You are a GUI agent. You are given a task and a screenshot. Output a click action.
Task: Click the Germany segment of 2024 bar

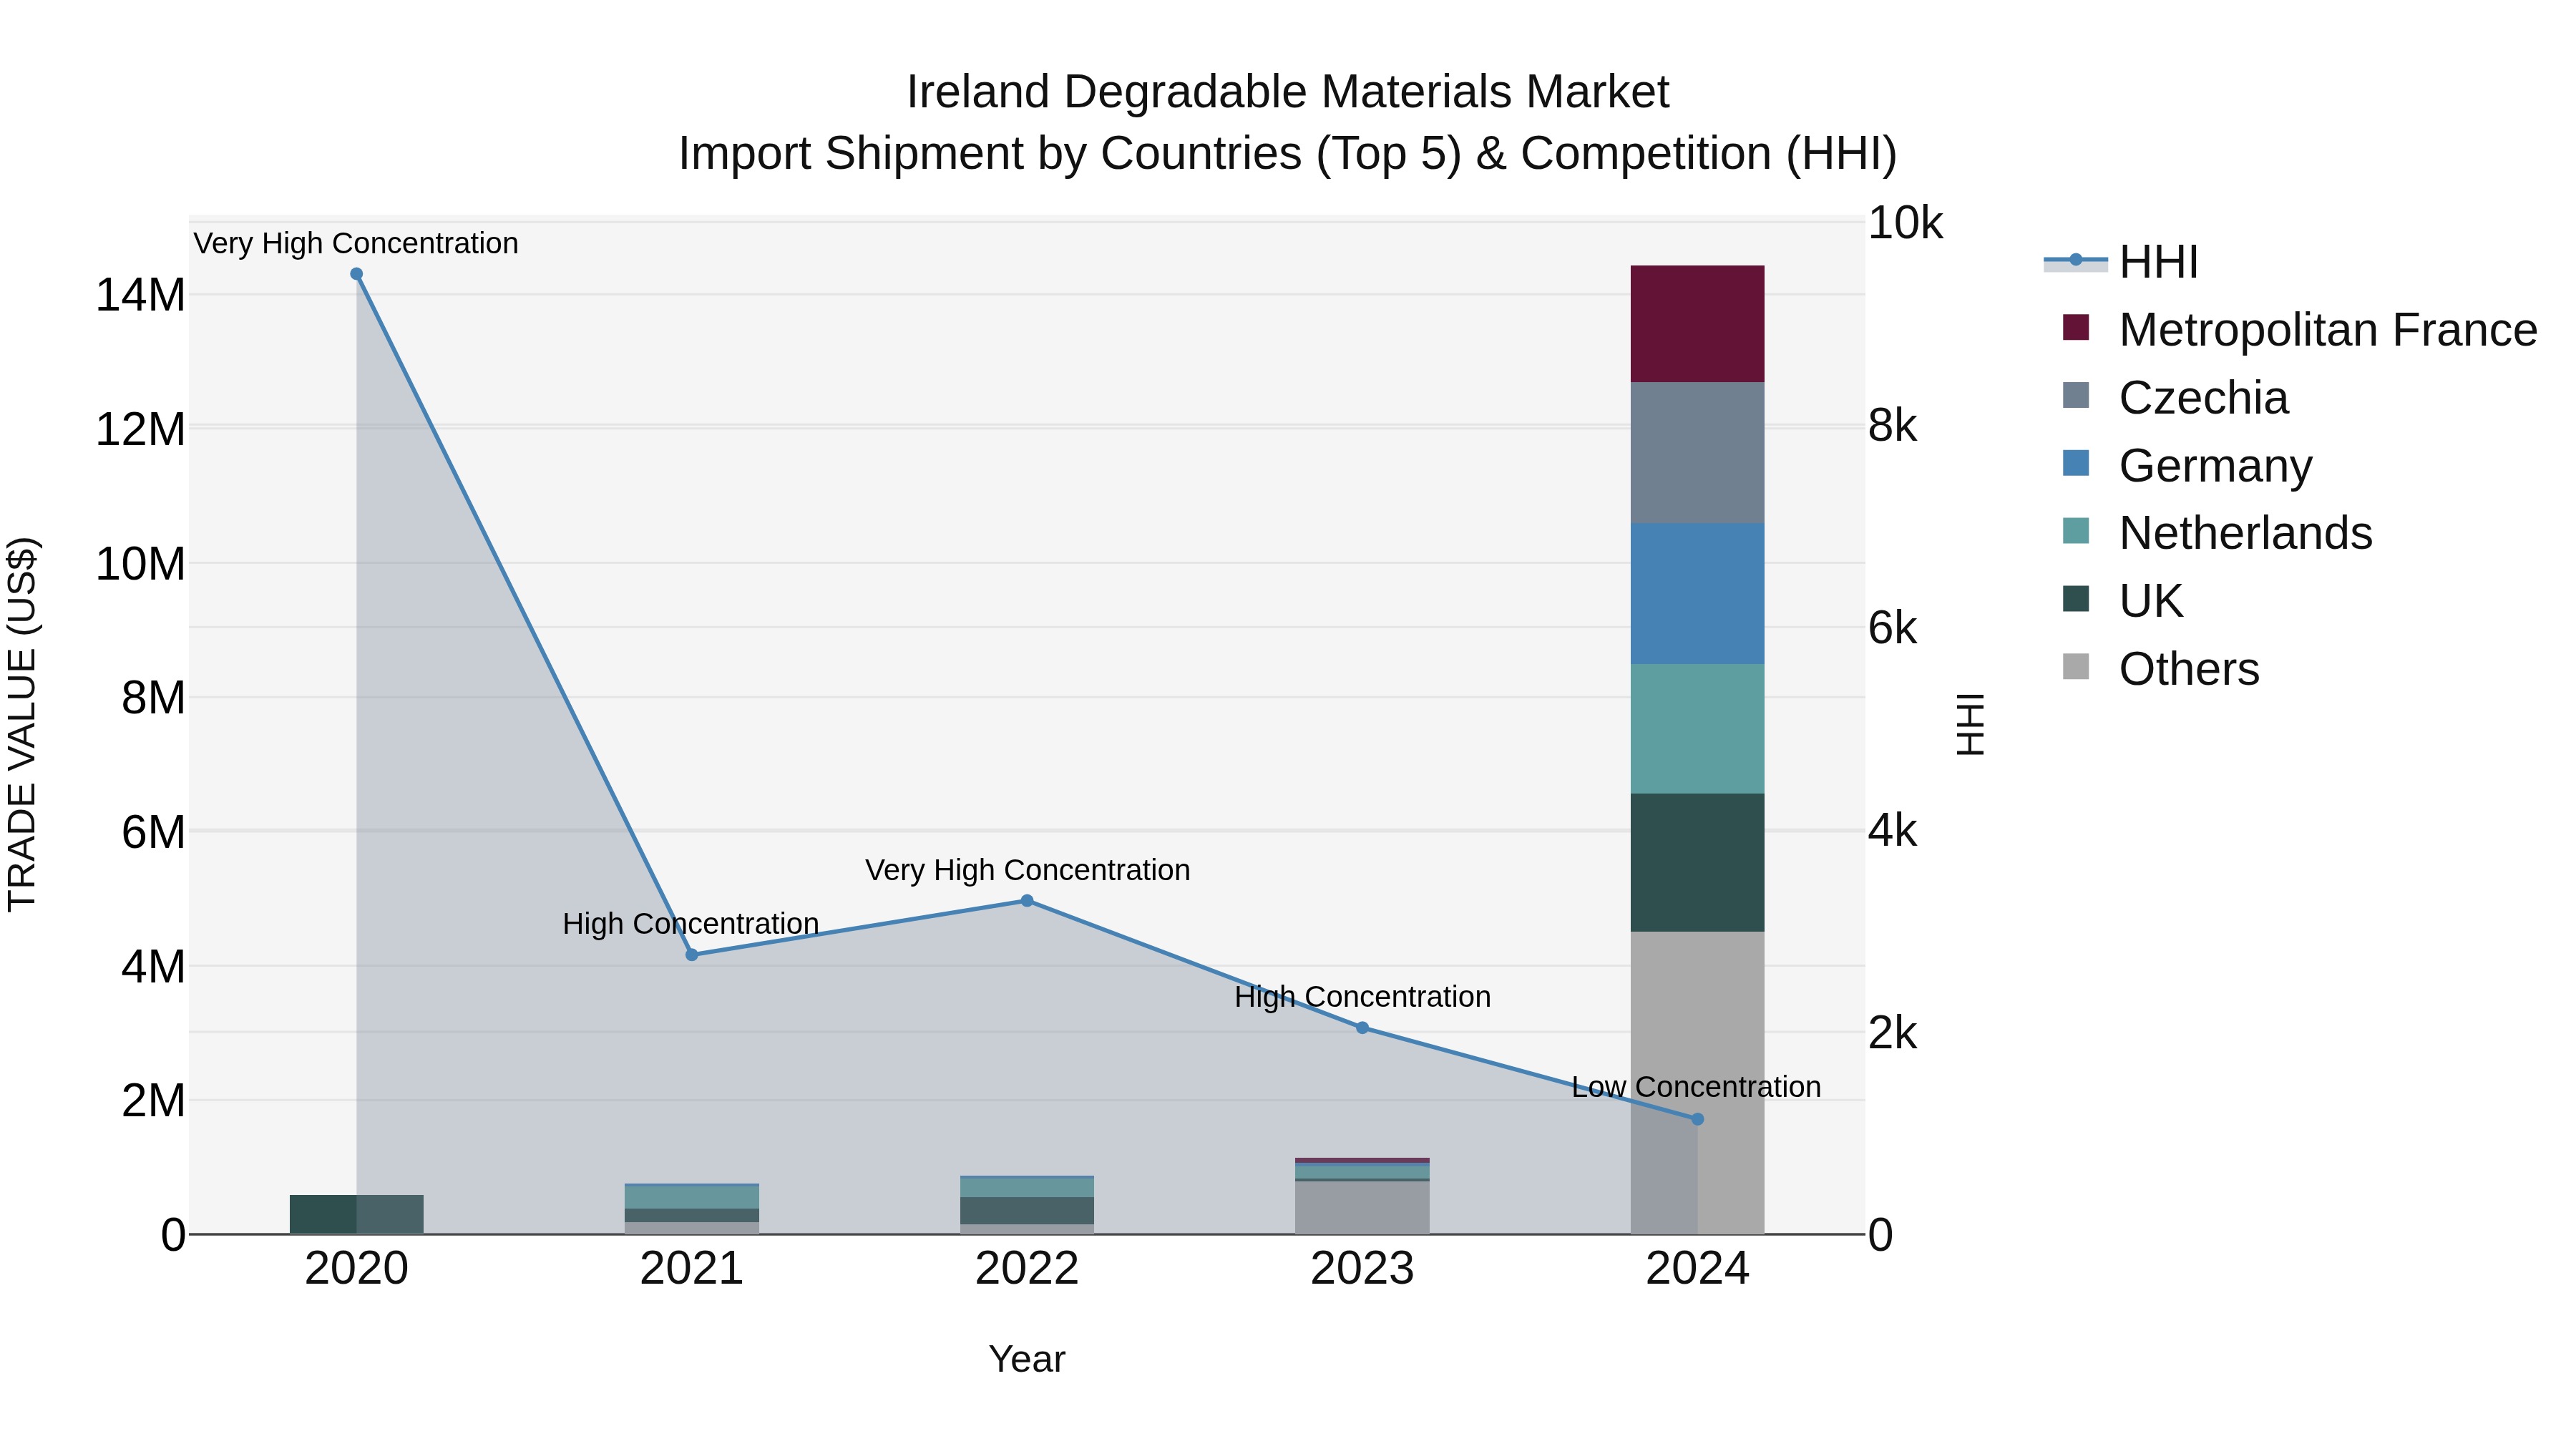pyautogui.click(x=1697, y=594)
